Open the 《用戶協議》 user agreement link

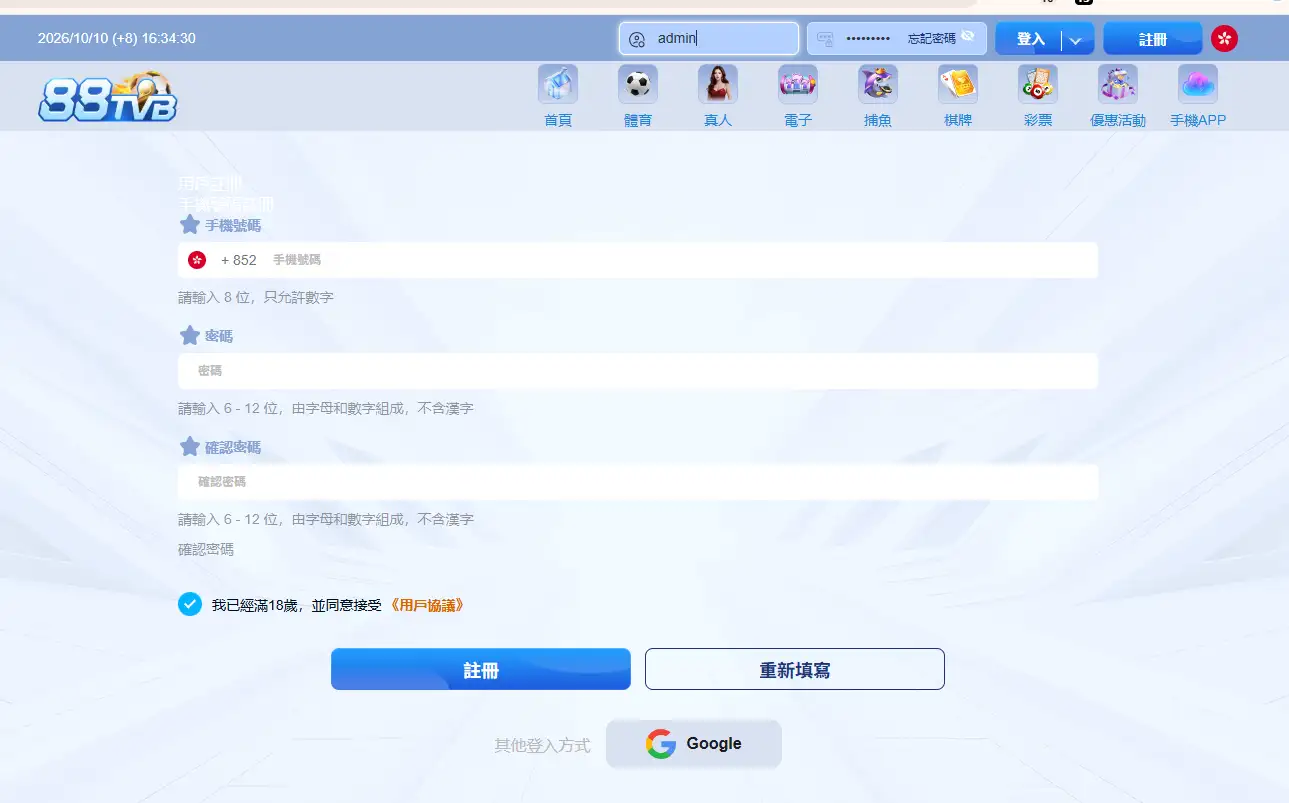click(x=426, y=605)
